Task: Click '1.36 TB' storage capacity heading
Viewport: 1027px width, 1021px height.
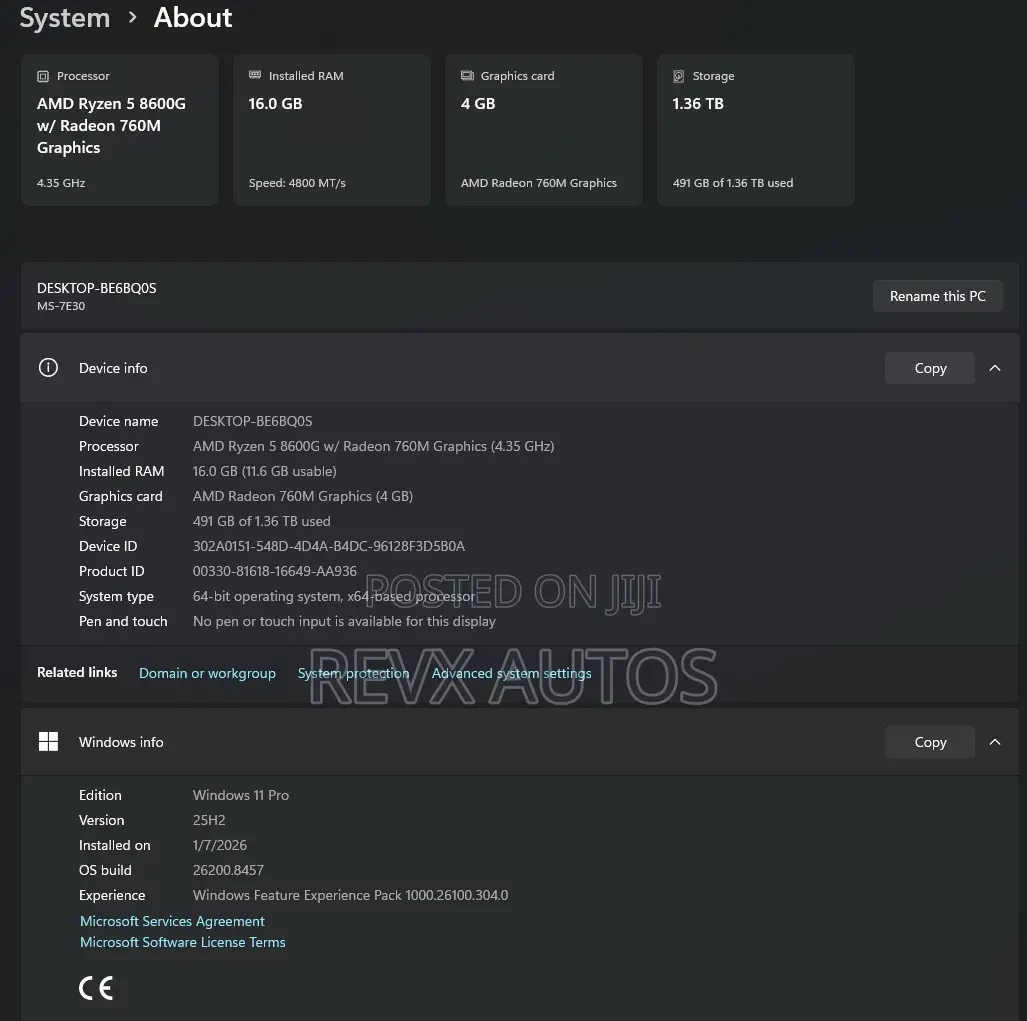Action: click(x=698, y=103)
